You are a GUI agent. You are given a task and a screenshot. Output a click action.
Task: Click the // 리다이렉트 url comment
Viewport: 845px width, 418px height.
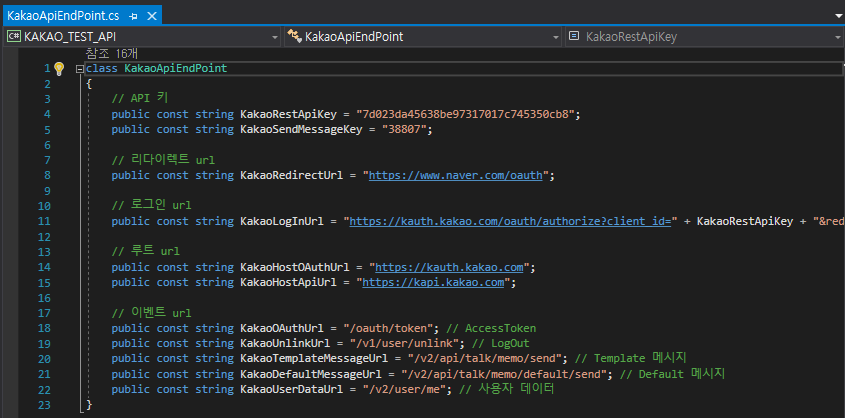click(x=163, y=160)
